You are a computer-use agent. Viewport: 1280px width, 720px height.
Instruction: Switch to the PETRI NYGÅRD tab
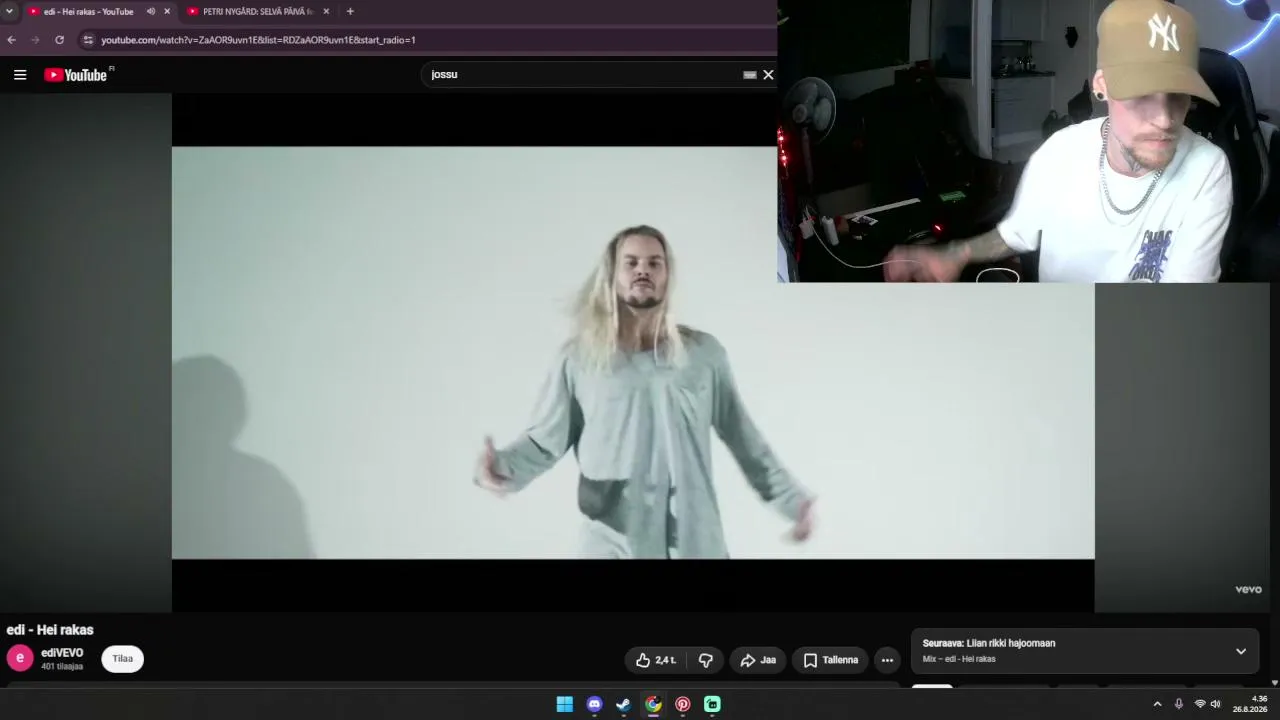pyautogui.click(x=258, y=12)
